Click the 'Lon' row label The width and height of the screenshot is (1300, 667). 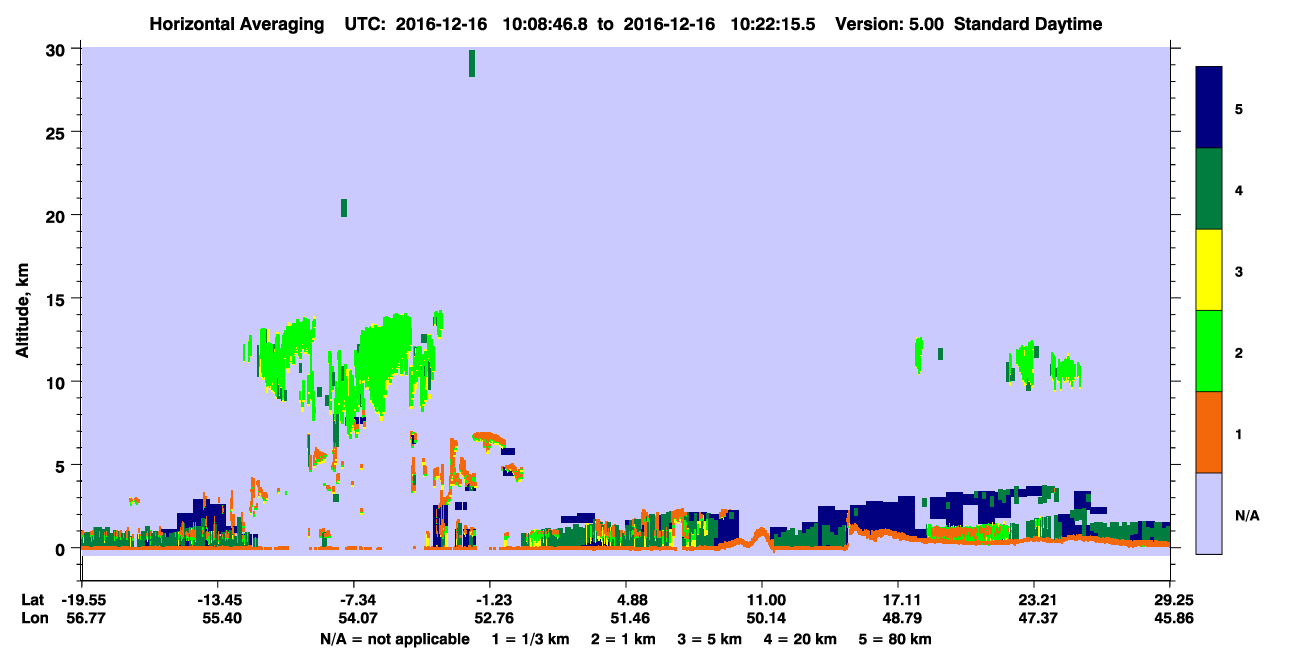pos(33,618)
